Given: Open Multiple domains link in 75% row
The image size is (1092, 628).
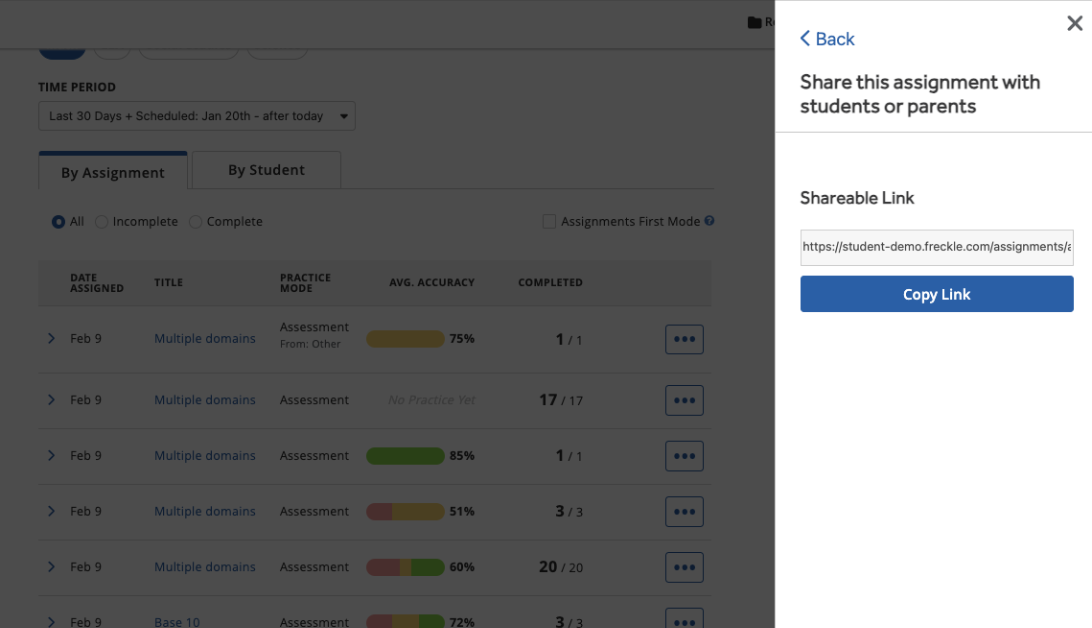Looking at the screenshot, I should [205, 338].
